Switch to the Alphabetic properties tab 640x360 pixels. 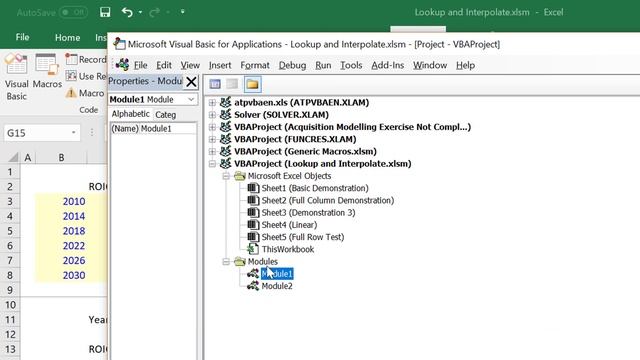point(130,114)
